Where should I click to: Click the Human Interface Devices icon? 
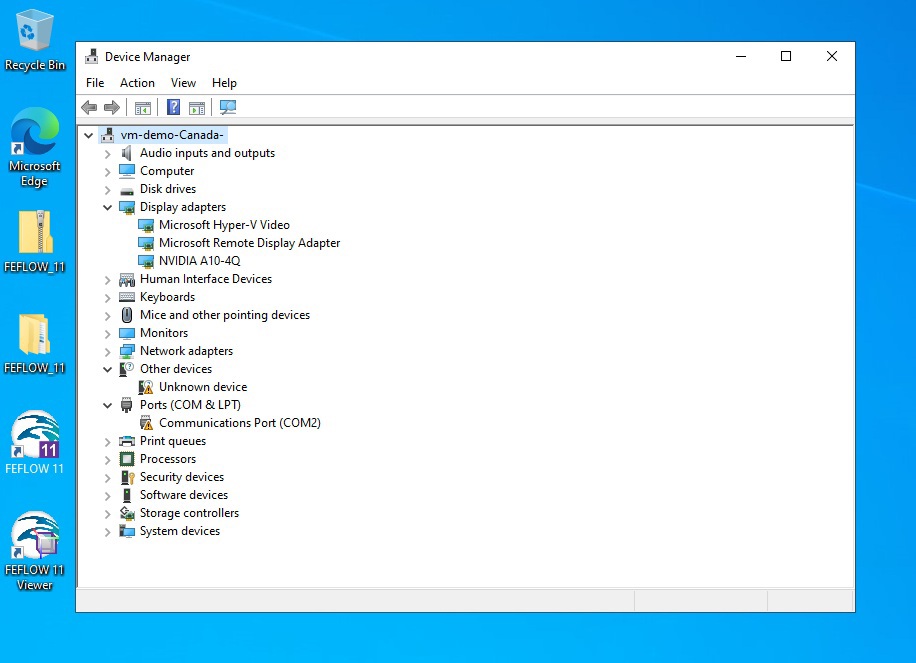click(127, 279)
